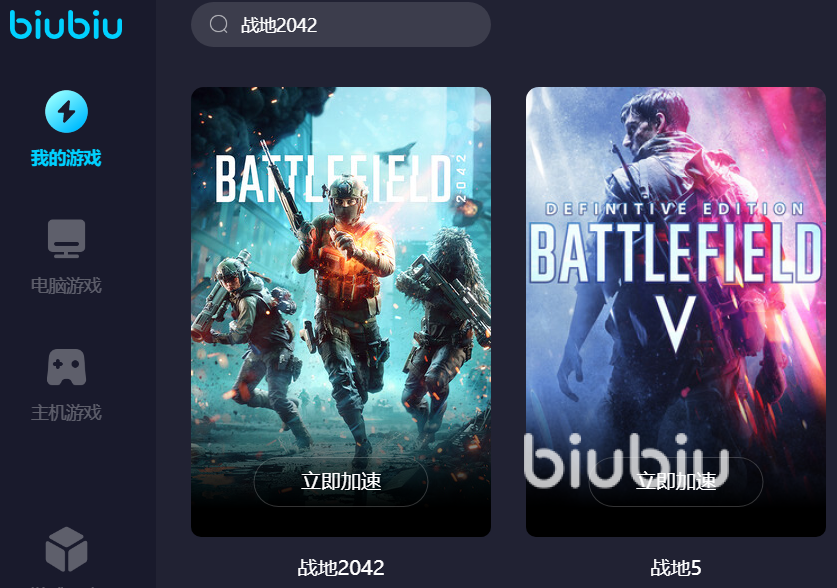The width and height of the screenshot is (837, 588).
Task: Click the large V on the Battlefield V cover
Action: click(x=676, y=324)
